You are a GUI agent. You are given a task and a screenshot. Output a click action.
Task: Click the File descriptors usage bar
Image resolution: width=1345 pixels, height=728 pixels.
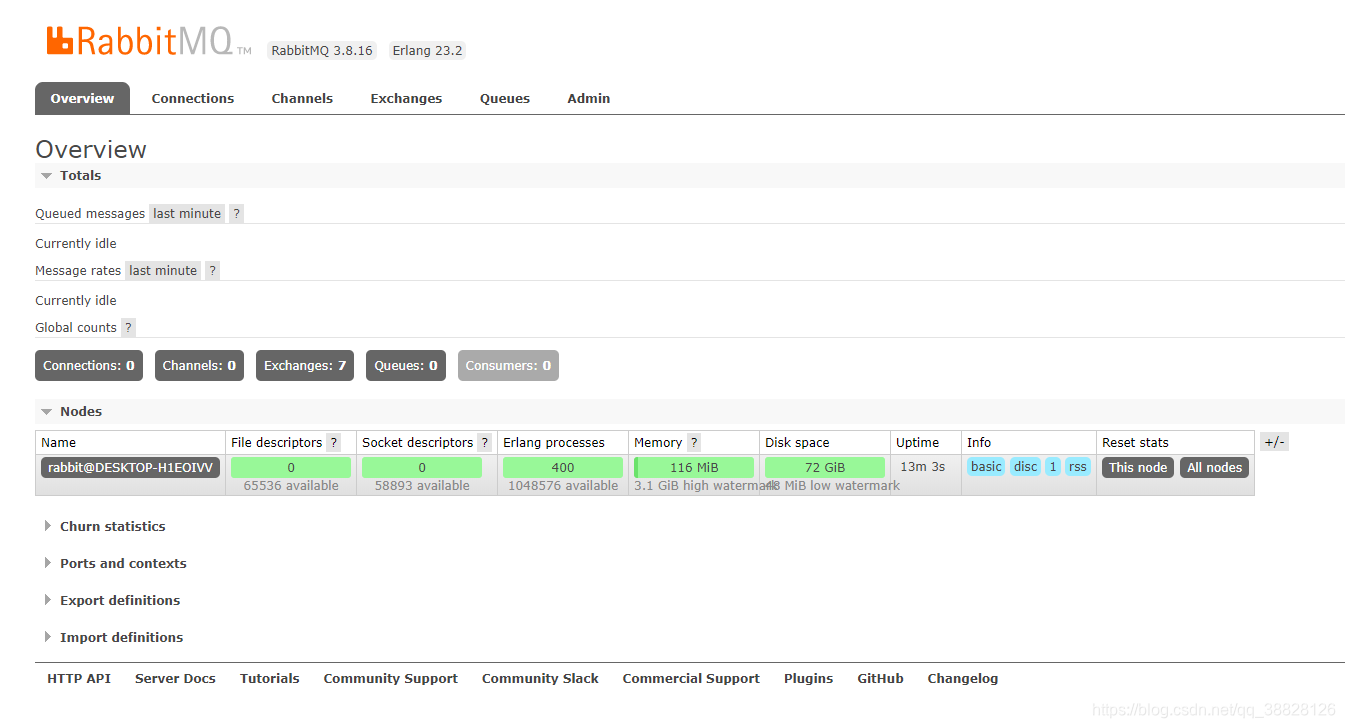[x=291, y=467]
